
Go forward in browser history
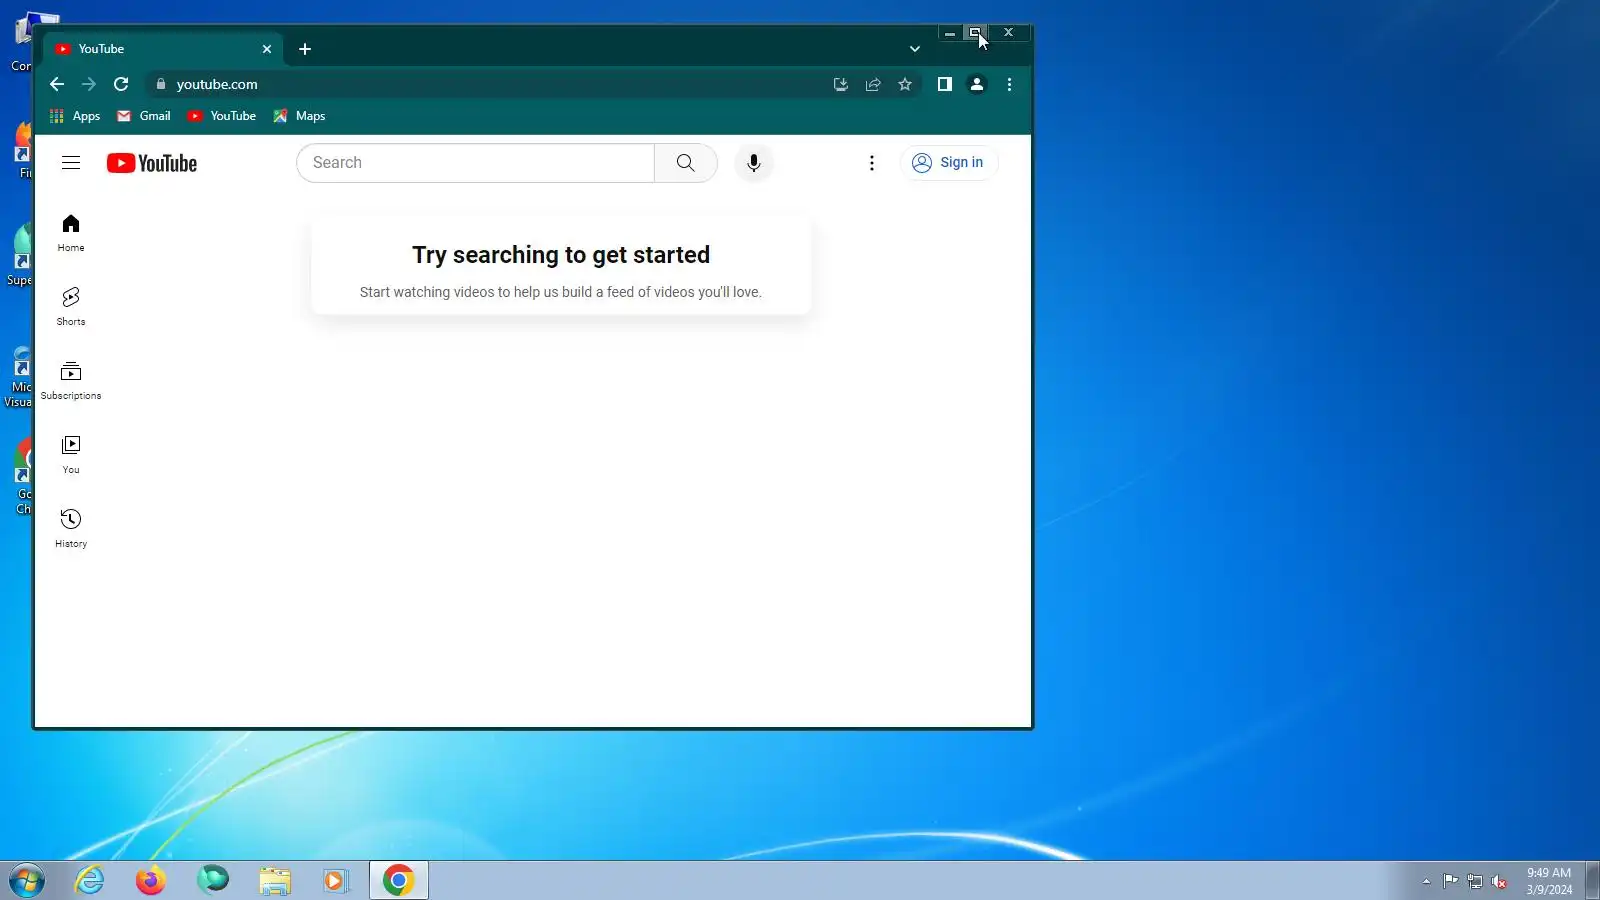pyautogui.click(x=89, y=85)
